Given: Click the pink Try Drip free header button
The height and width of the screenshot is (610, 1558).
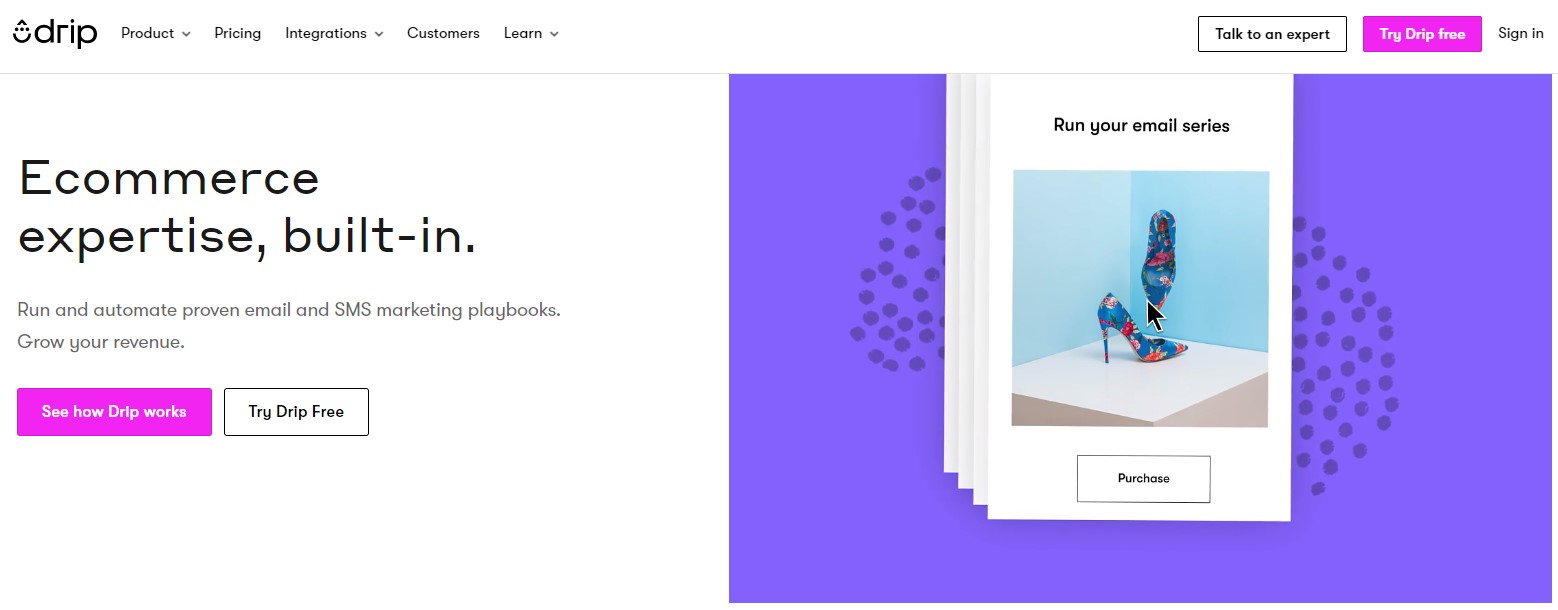Looking at the screenshot, I should pos(1422,34).
